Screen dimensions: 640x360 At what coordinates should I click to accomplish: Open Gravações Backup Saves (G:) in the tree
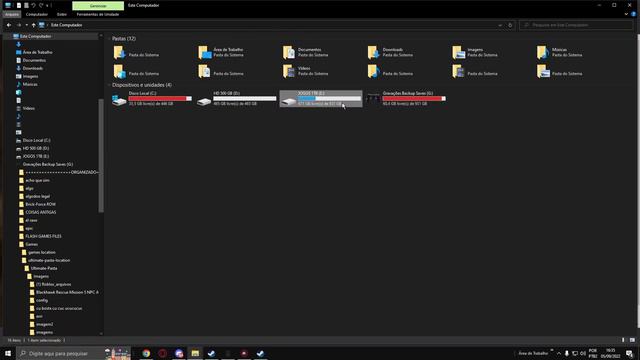(x=48, y=164)
